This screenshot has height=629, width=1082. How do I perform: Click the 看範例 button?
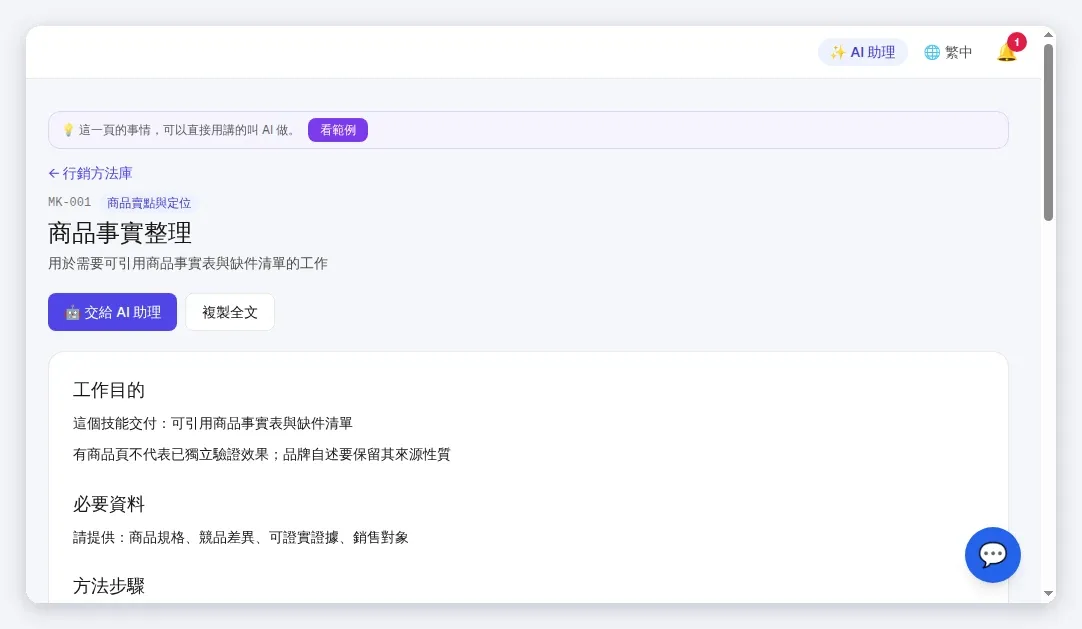click(x=337, y=130)
